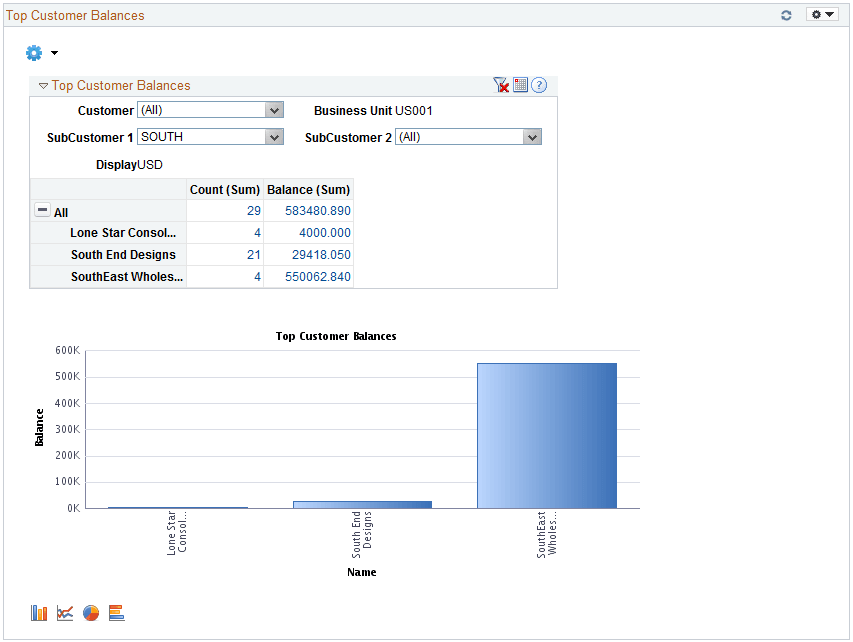Open the top-right gear dropdown menu
The height and width of the screenshot is (642, 853).
pyautogui.click(x=820, y=15)
